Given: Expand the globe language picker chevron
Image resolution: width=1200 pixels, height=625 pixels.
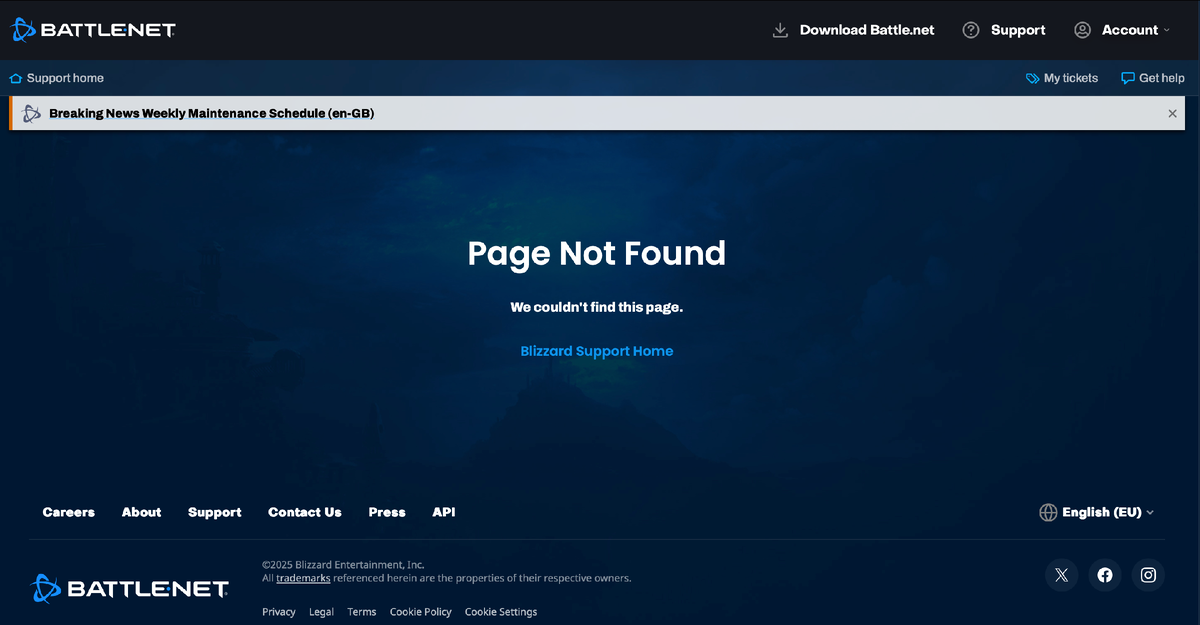Looking at the screenshot, I should [1152, 512].
